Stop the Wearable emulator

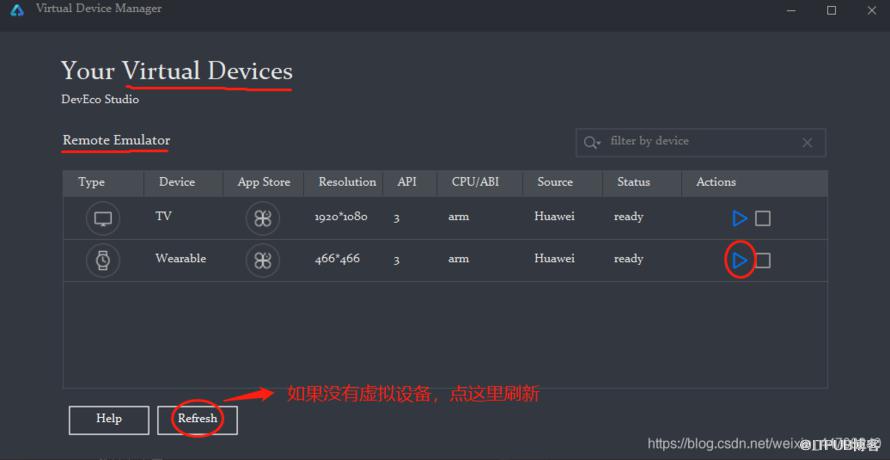pyautogui.click(x=763, y=261)
